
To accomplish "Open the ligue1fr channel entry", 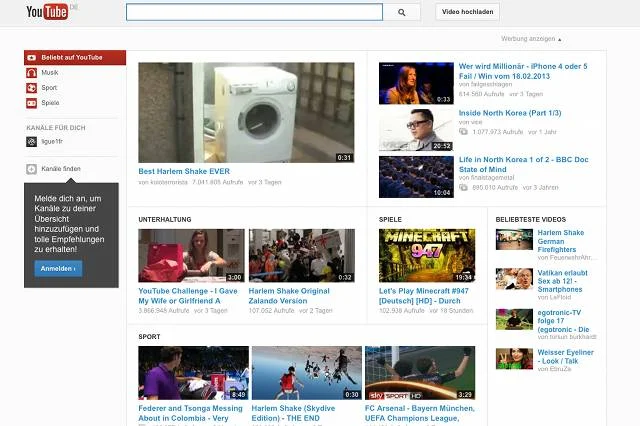I will (x=52, y=142).
